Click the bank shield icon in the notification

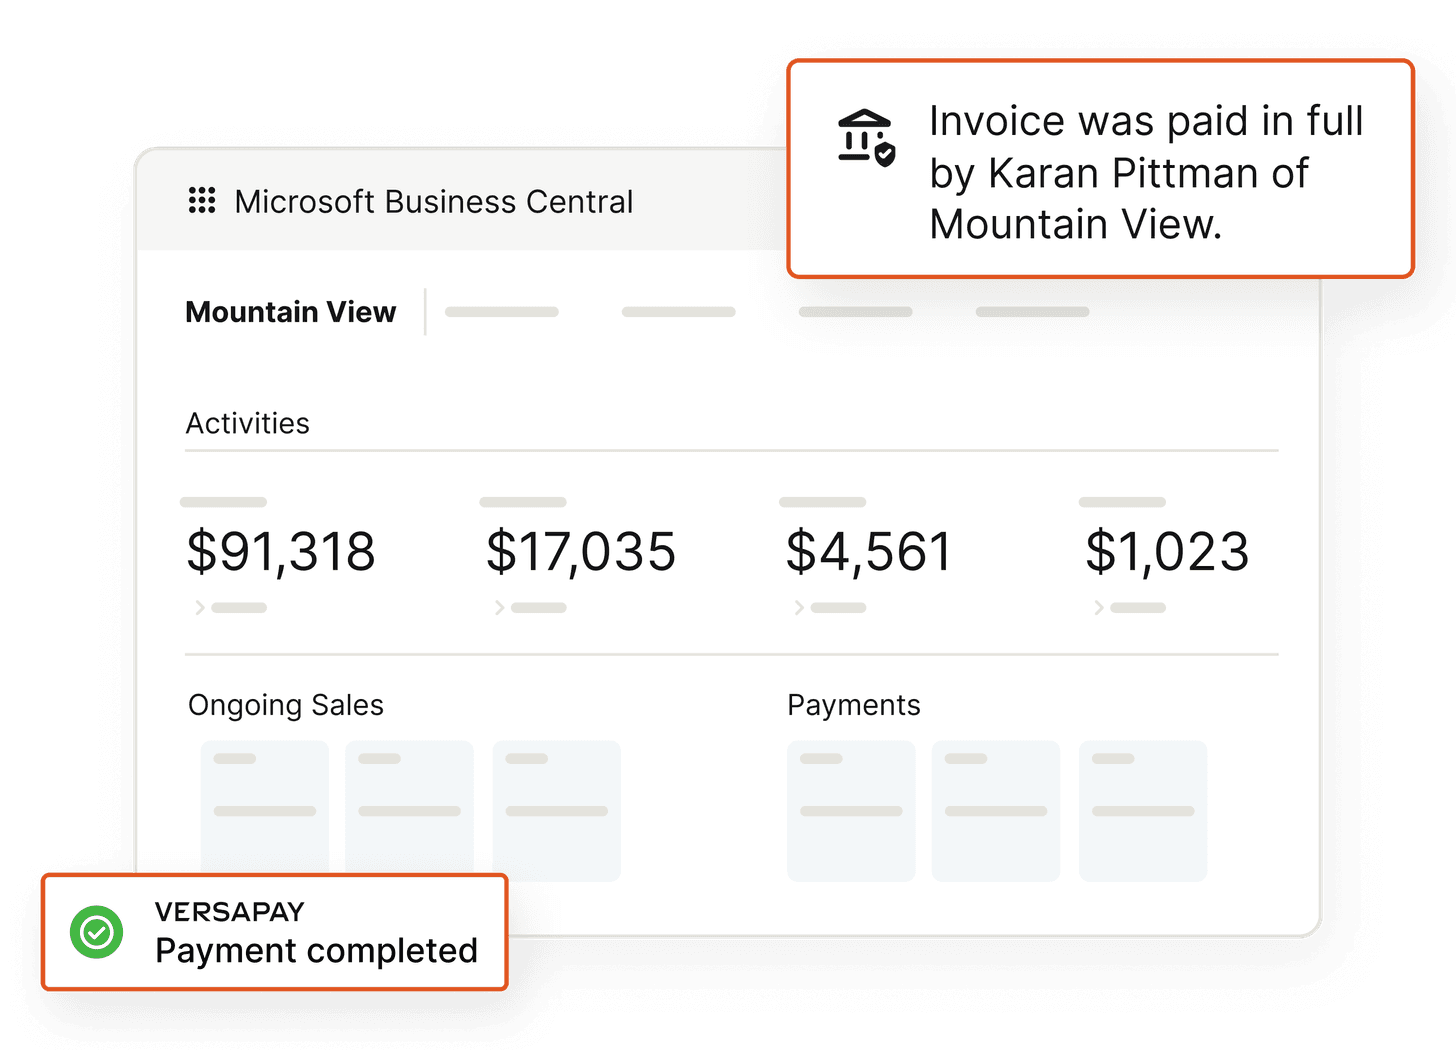click(866, 137)
